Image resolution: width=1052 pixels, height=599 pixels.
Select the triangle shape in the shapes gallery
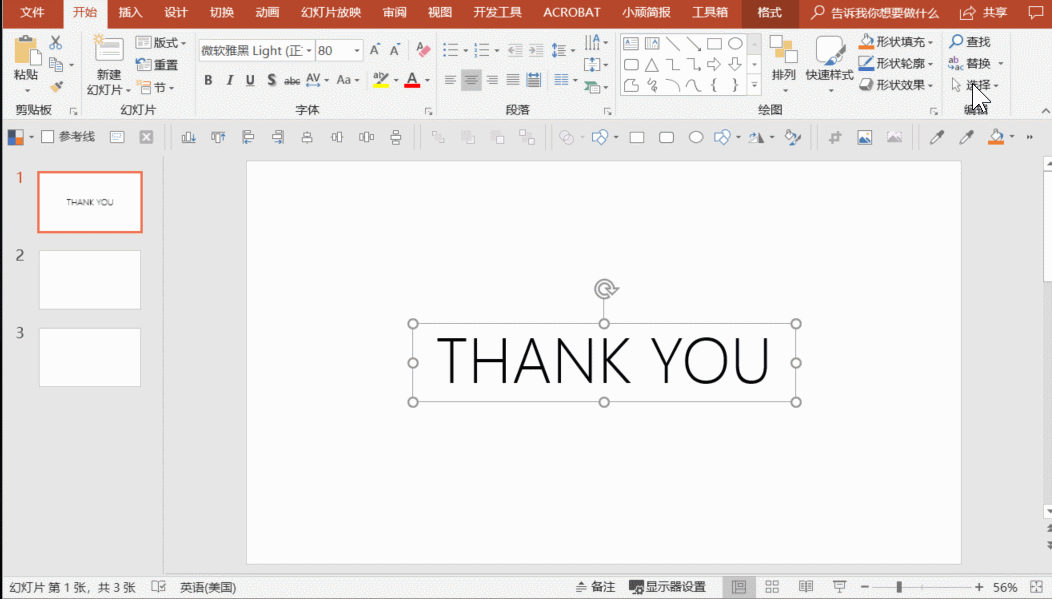click(x=651, y=65)
